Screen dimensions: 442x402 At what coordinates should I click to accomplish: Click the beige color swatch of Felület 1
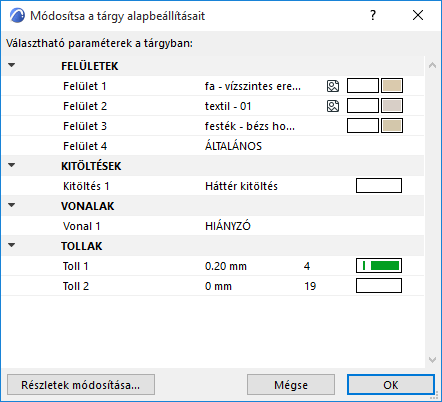coord(392,86)
